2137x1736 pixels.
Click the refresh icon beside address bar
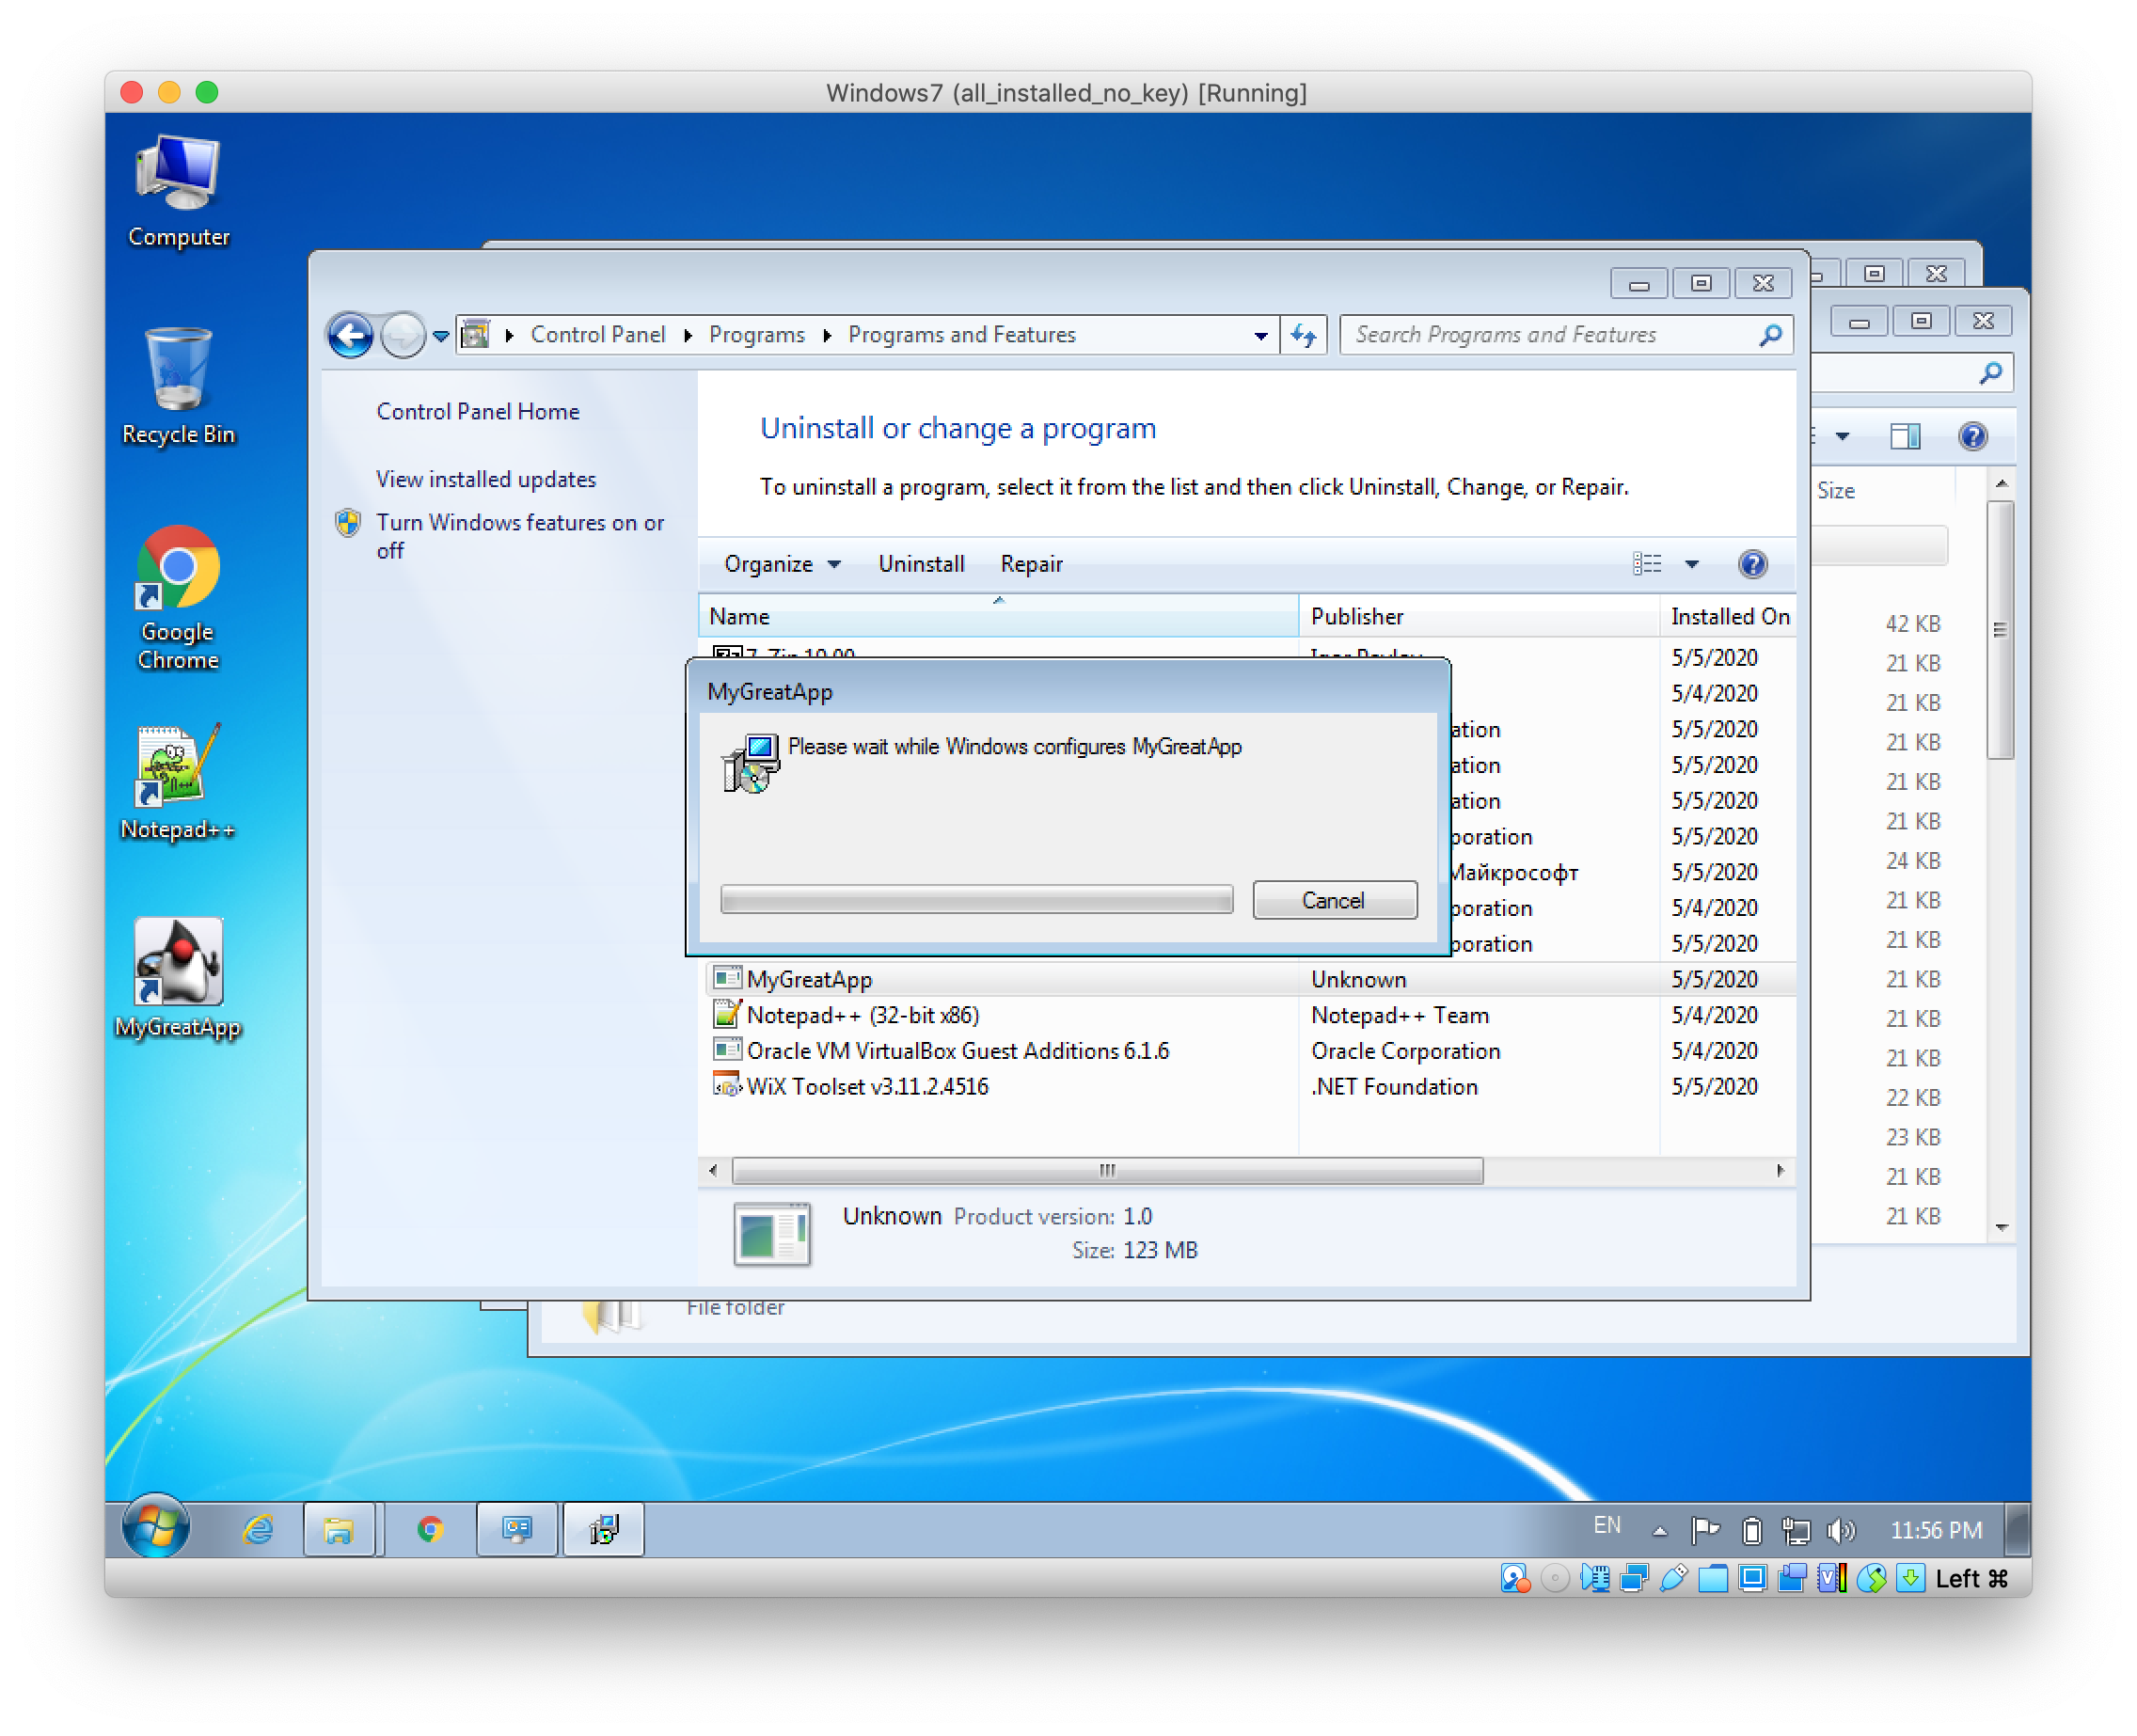point(1303,335)
